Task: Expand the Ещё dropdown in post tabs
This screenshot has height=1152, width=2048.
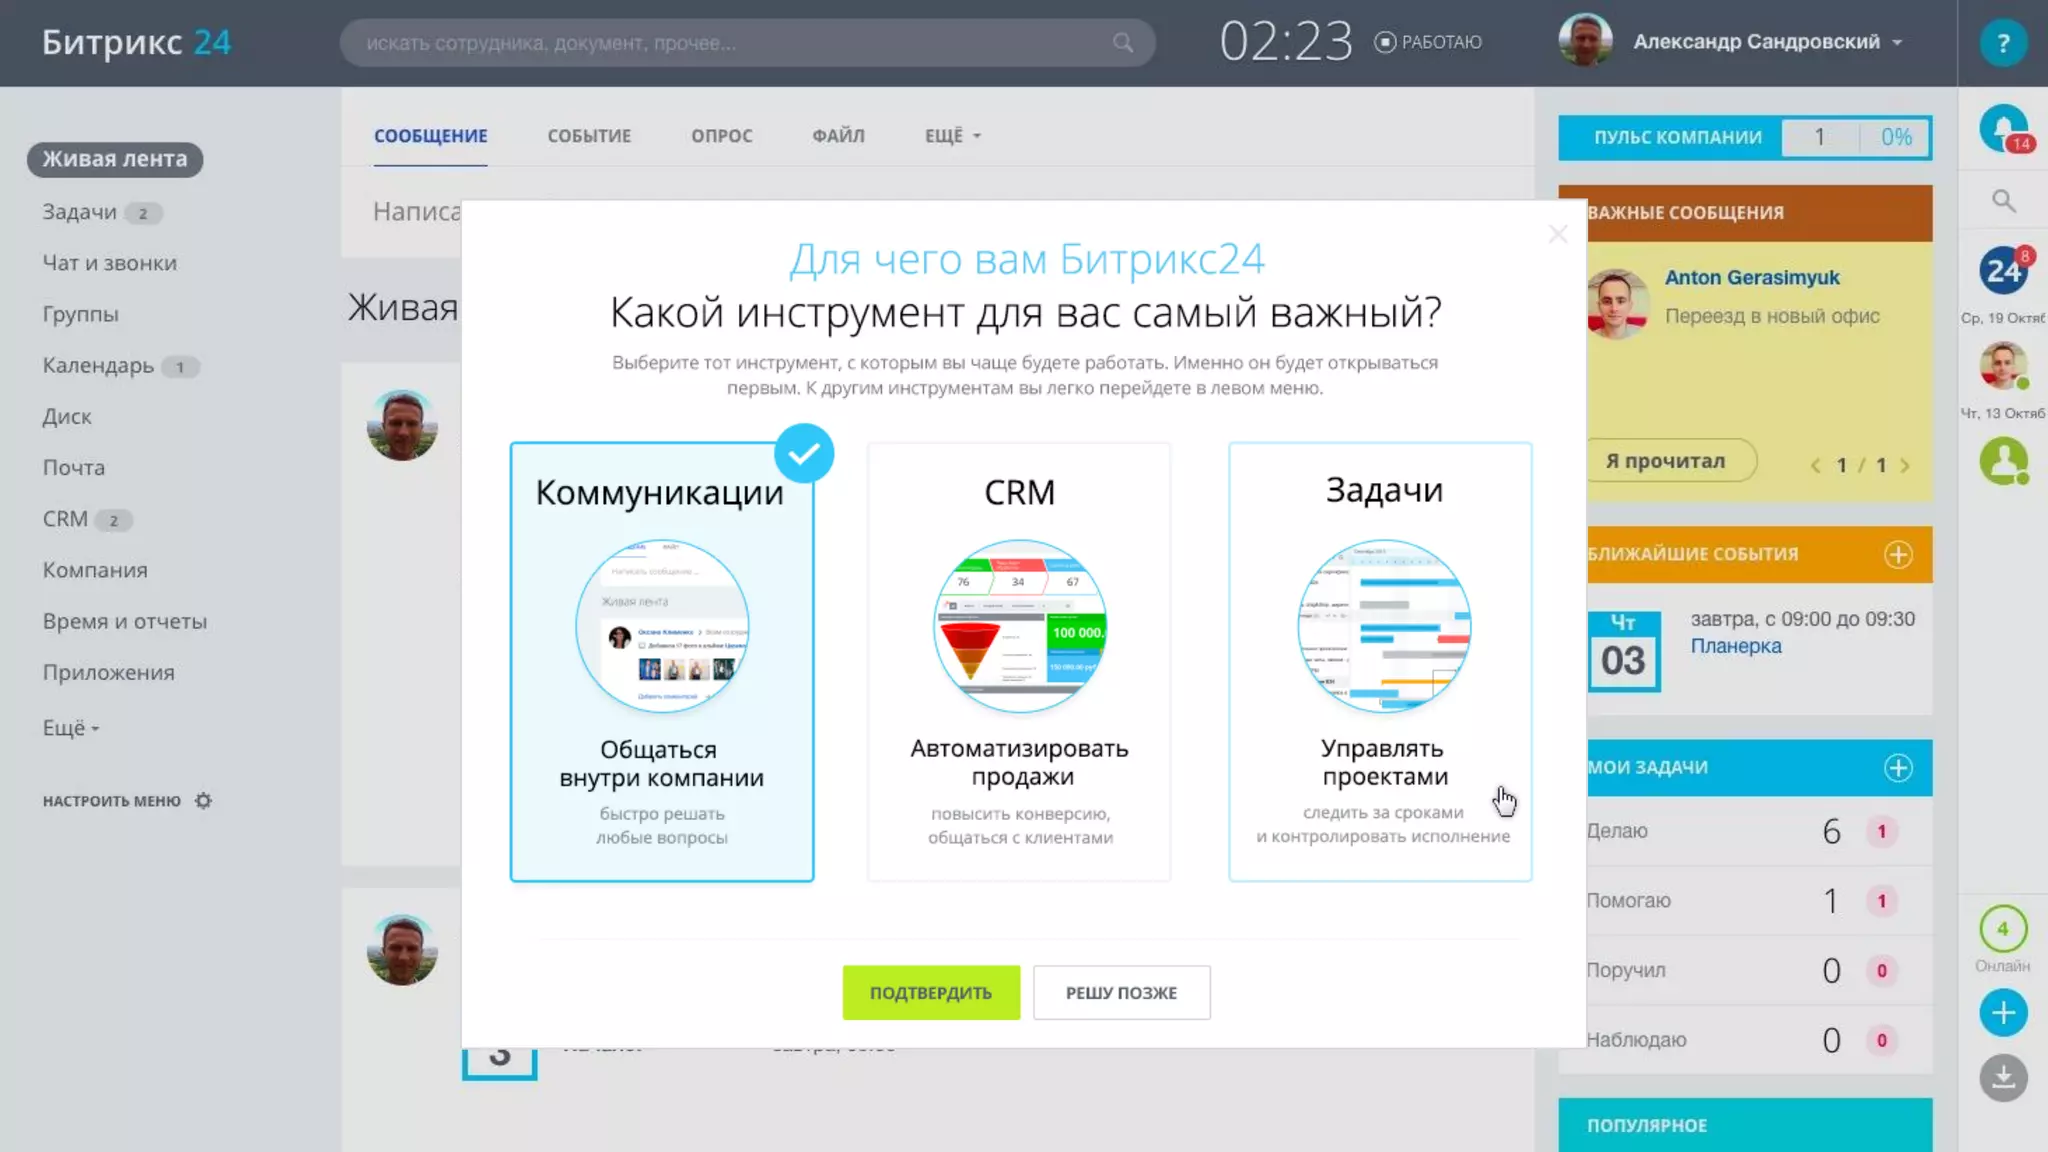Action: click(x=952, y=136)
